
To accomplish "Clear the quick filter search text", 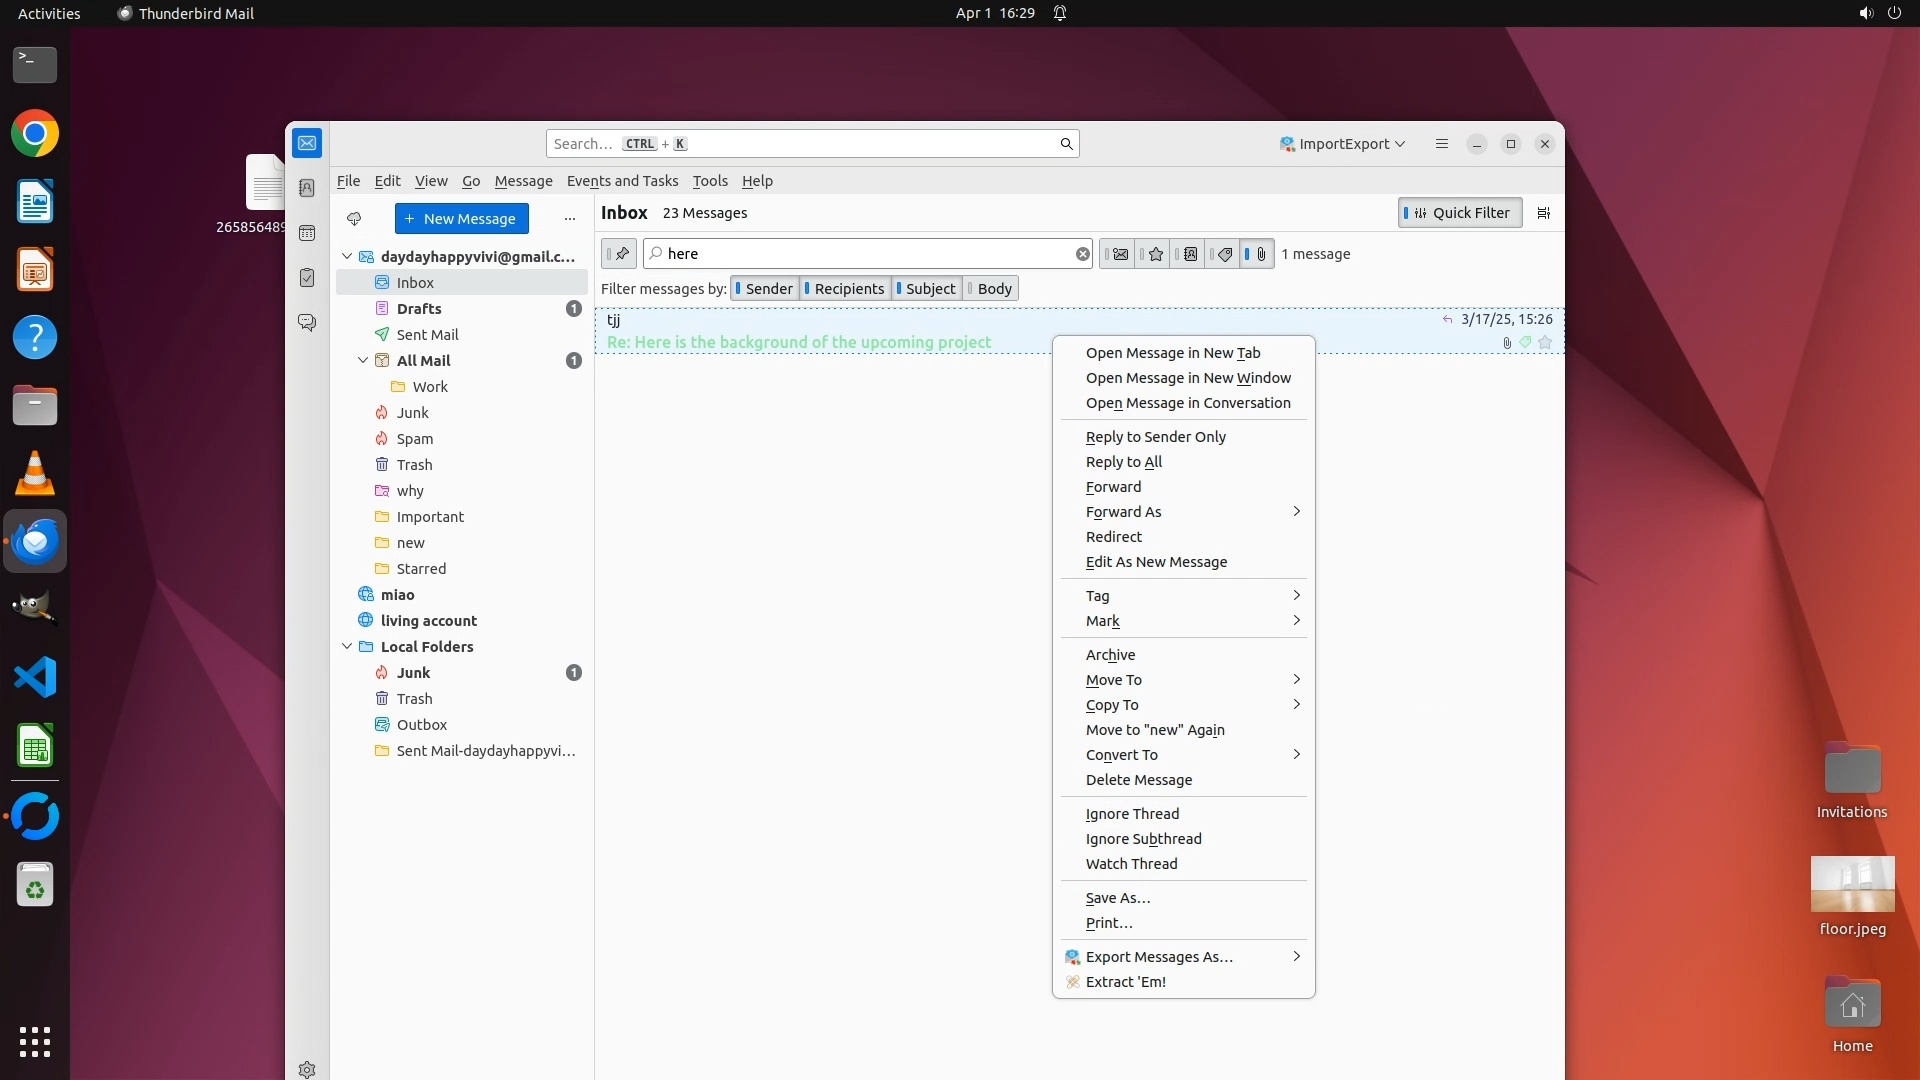I will pos(1082,254).
